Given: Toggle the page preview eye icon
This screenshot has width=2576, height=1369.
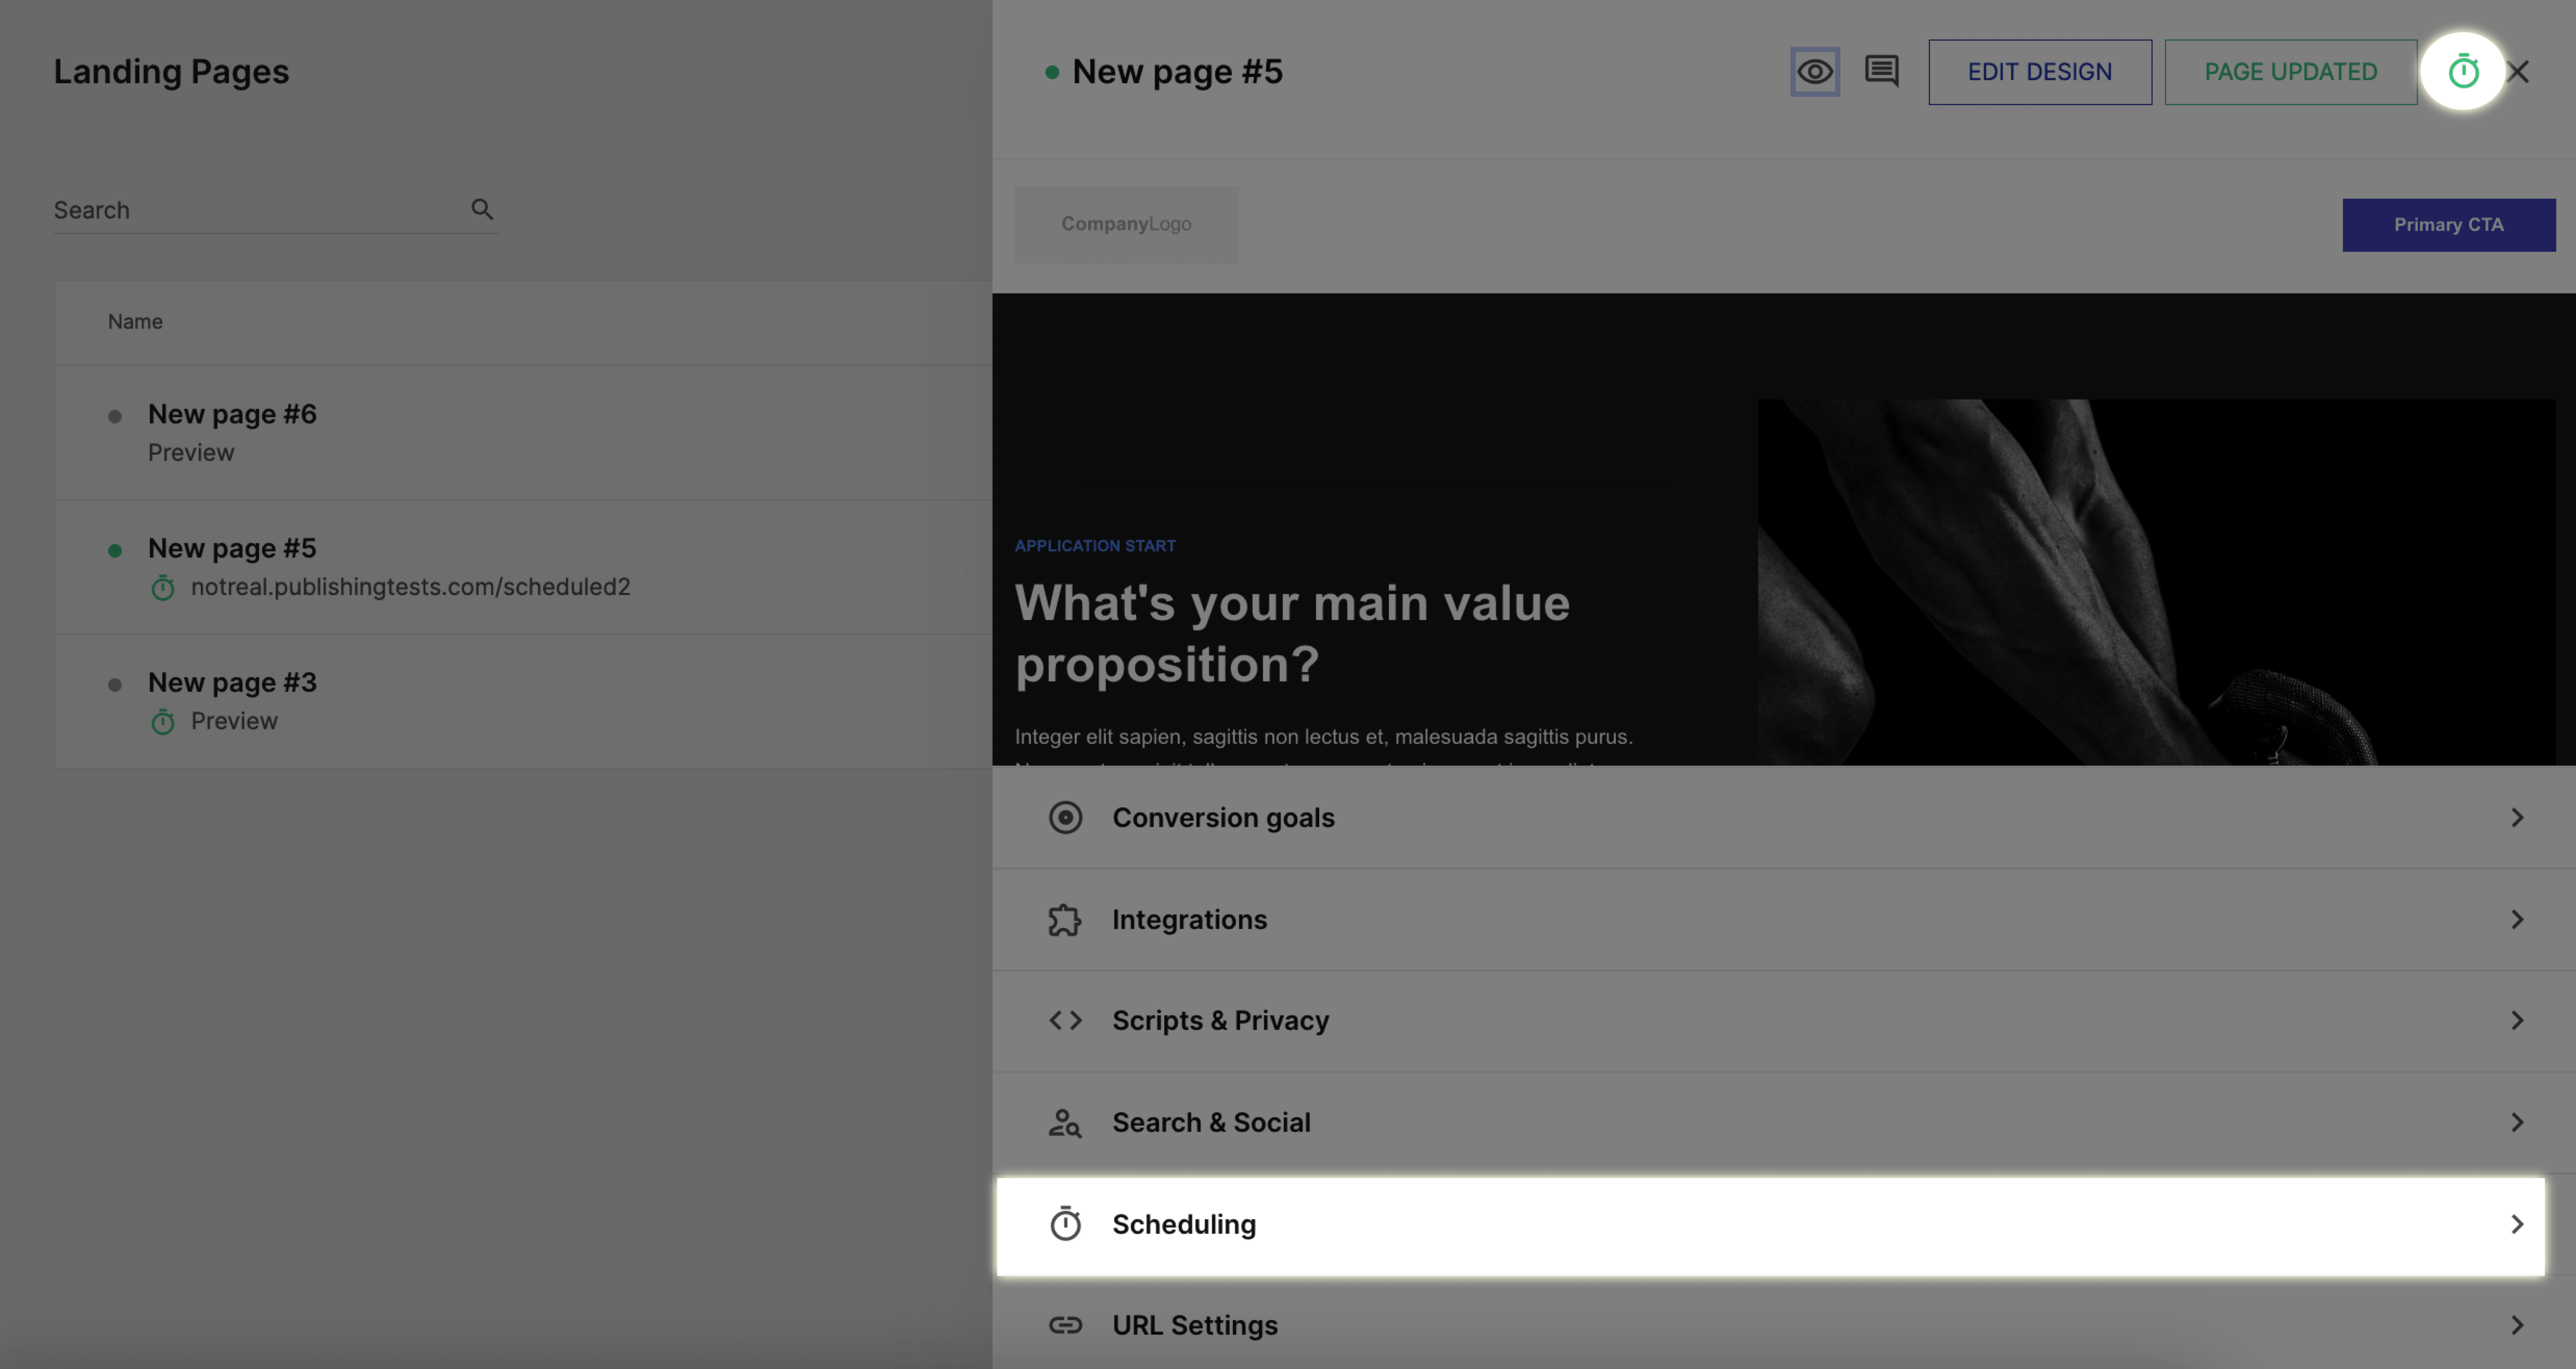Looking at the screenshot, I should [1815, 72].
